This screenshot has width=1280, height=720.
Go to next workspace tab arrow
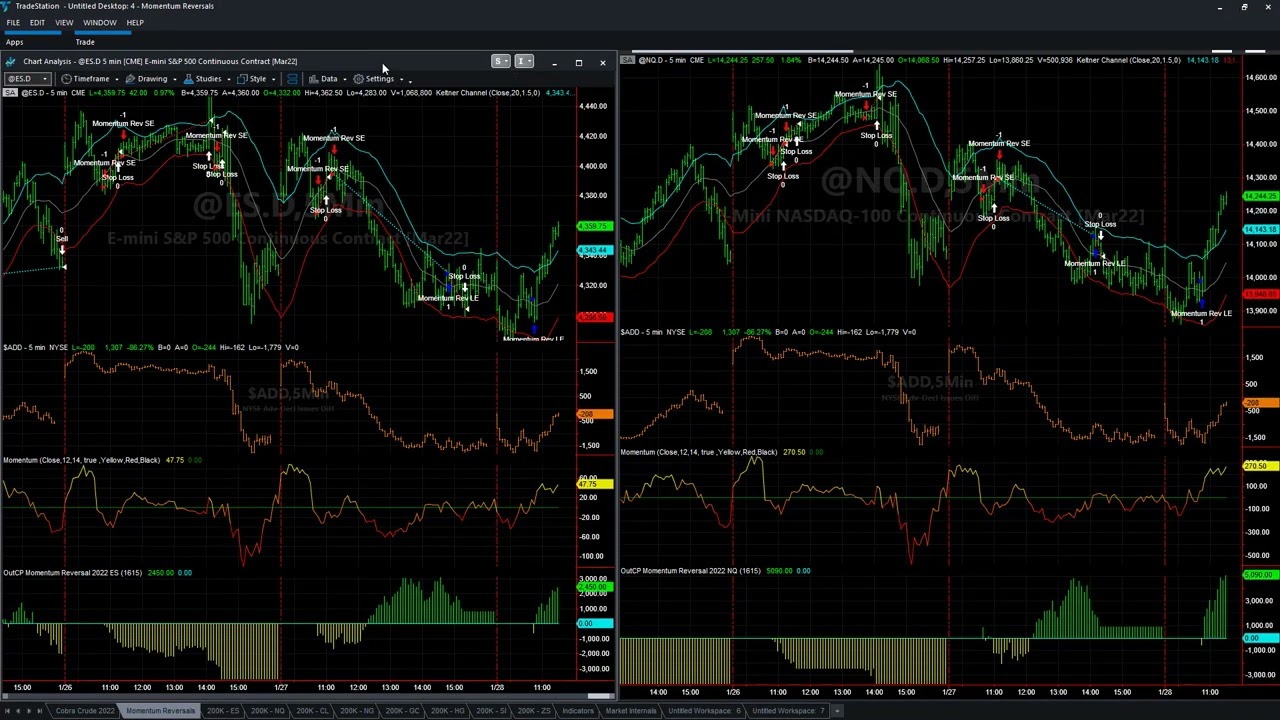(x=29, y=711)
